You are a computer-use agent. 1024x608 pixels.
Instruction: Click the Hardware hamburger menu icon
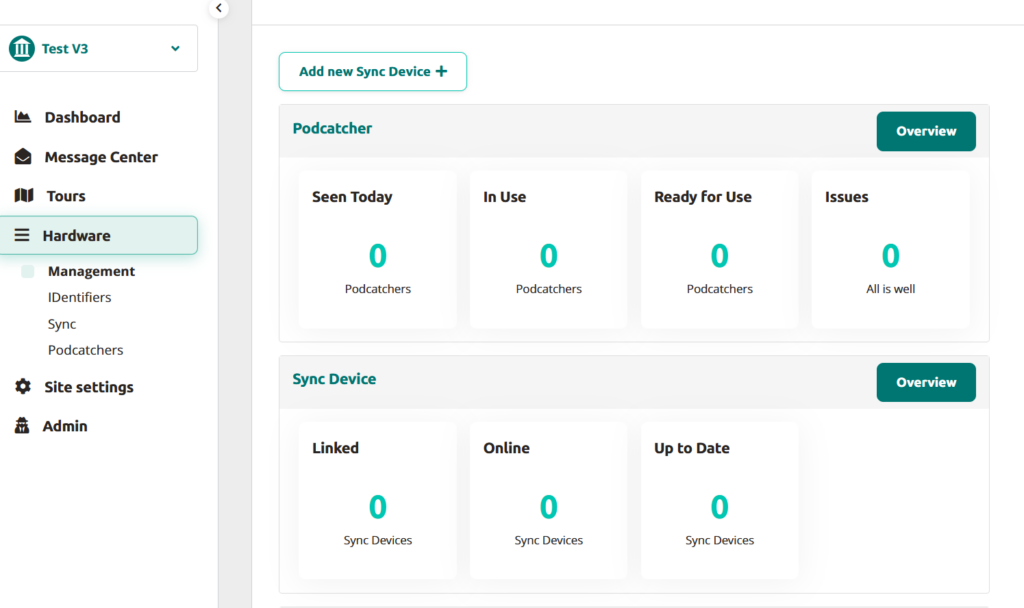coord(22,236)
